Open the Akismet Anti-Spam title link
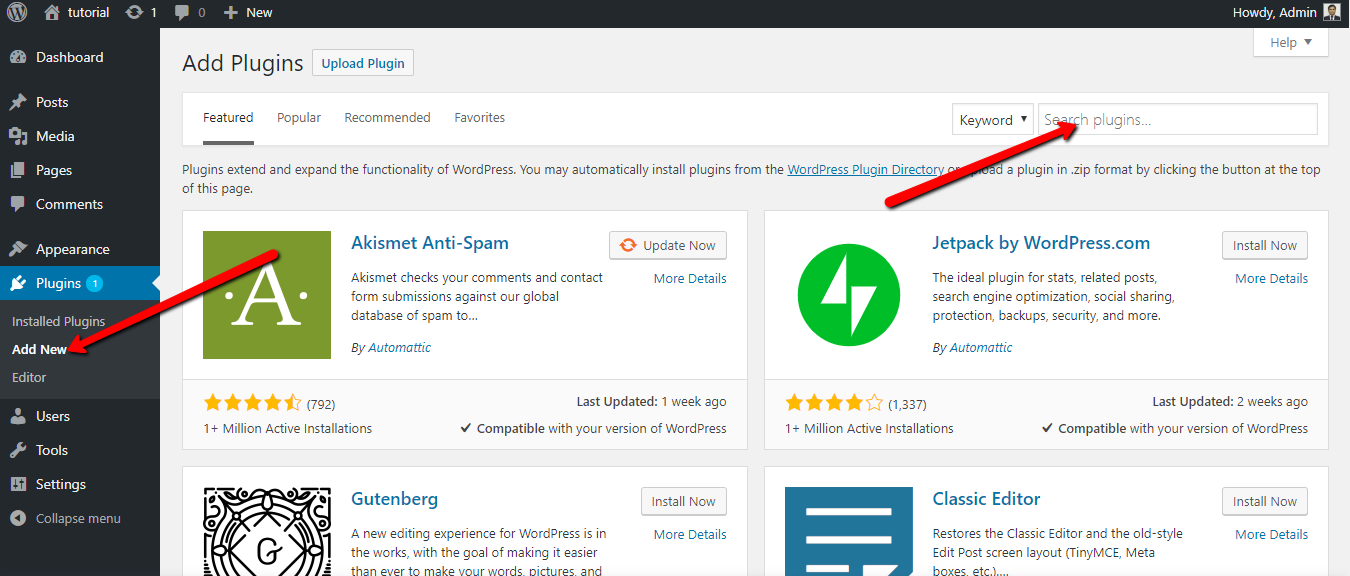Image resolution: width=1350 pixels, height=576 pixels. click(430, 243)
